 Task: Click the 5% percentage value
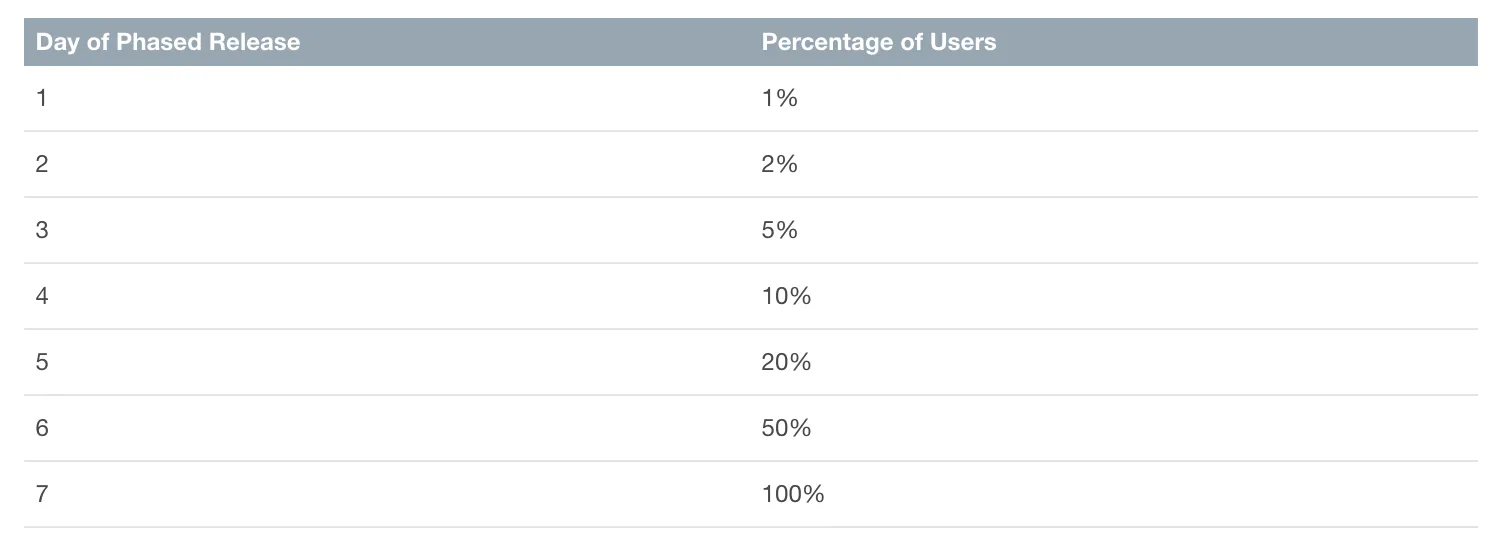coord(779,230)
